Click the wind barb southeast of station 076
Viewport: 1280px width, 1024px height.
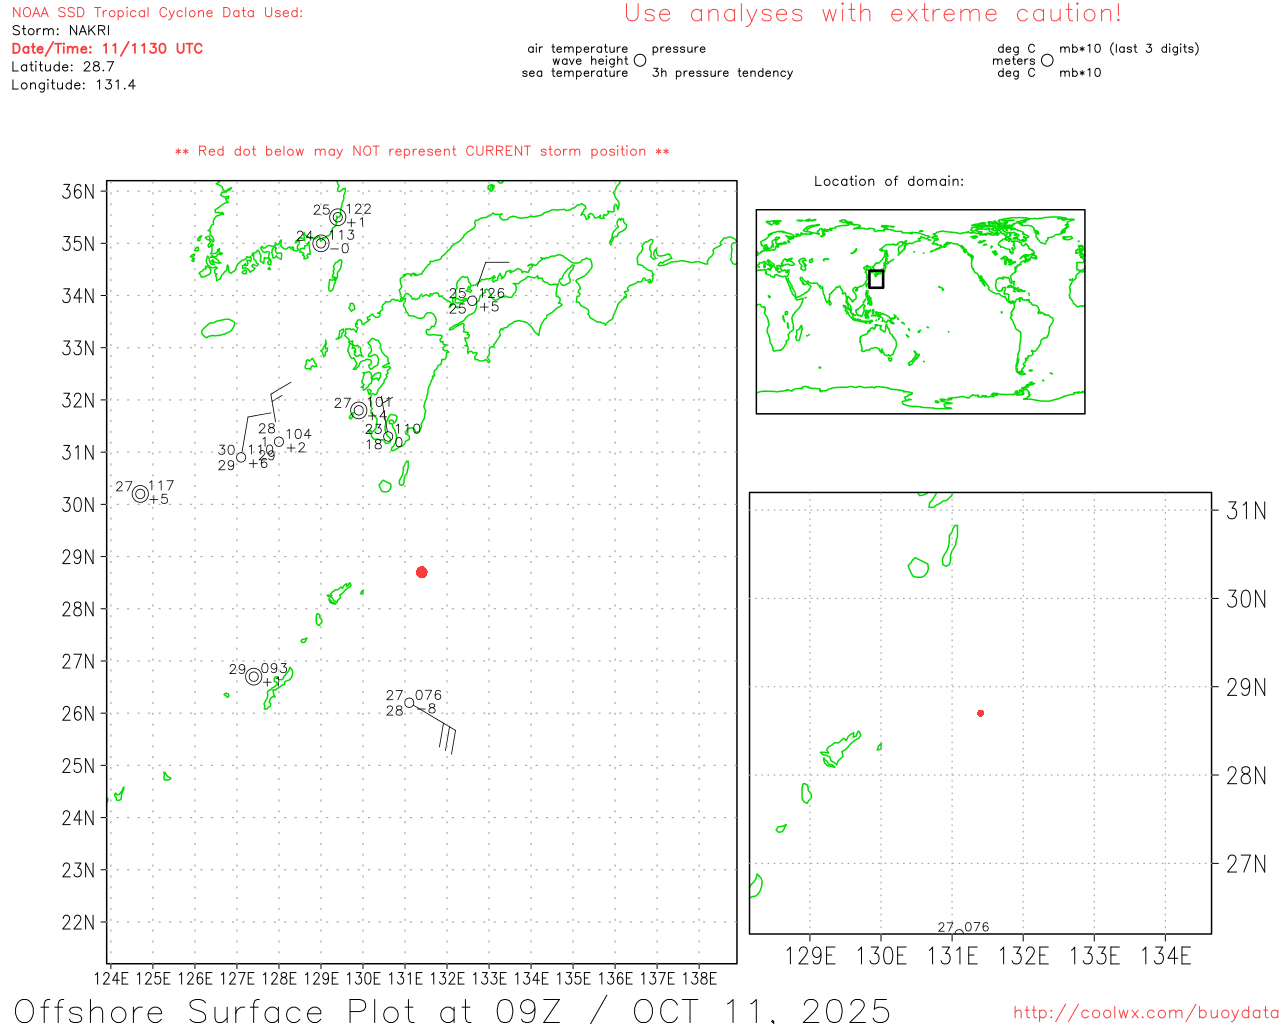(x=446, y=738)
